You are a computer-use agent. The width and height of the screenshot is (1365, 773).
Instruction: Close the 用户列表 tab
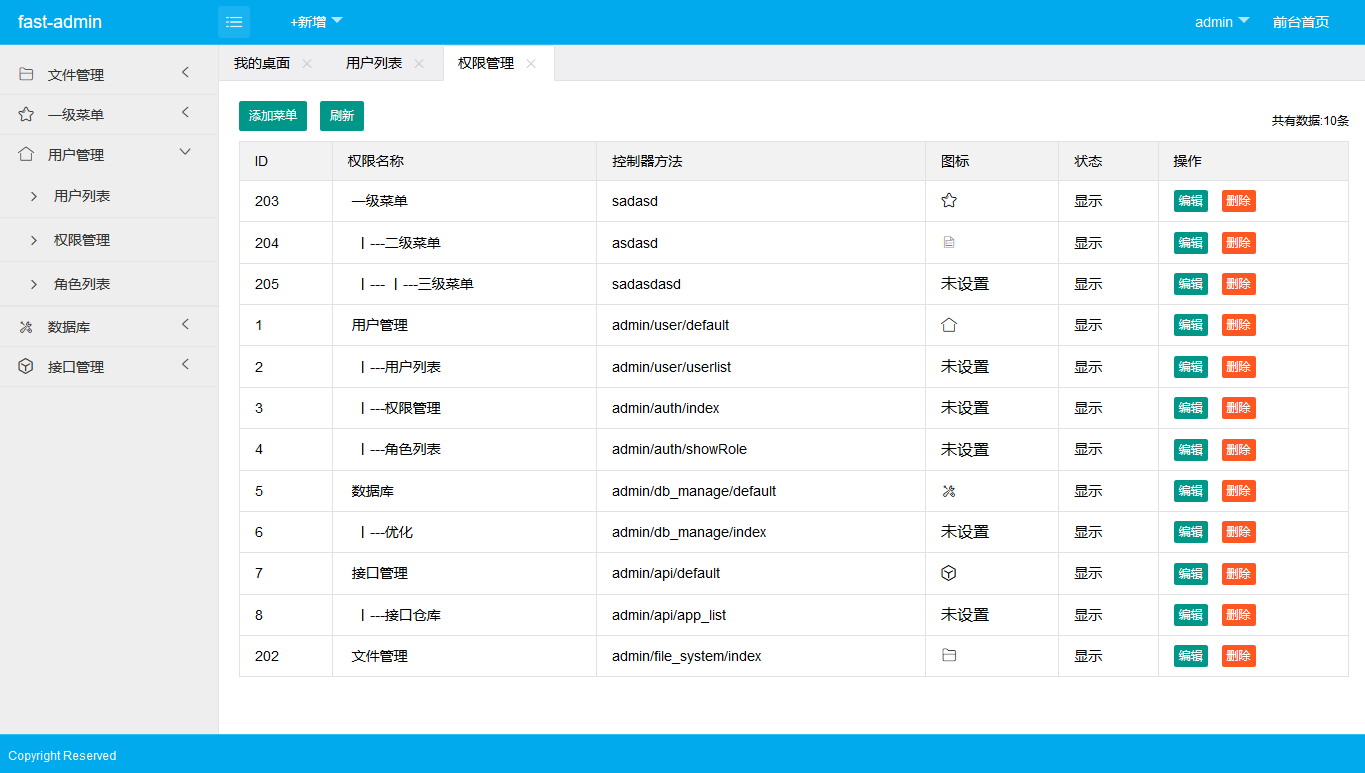pyautogui.click(x=419, y=64)
